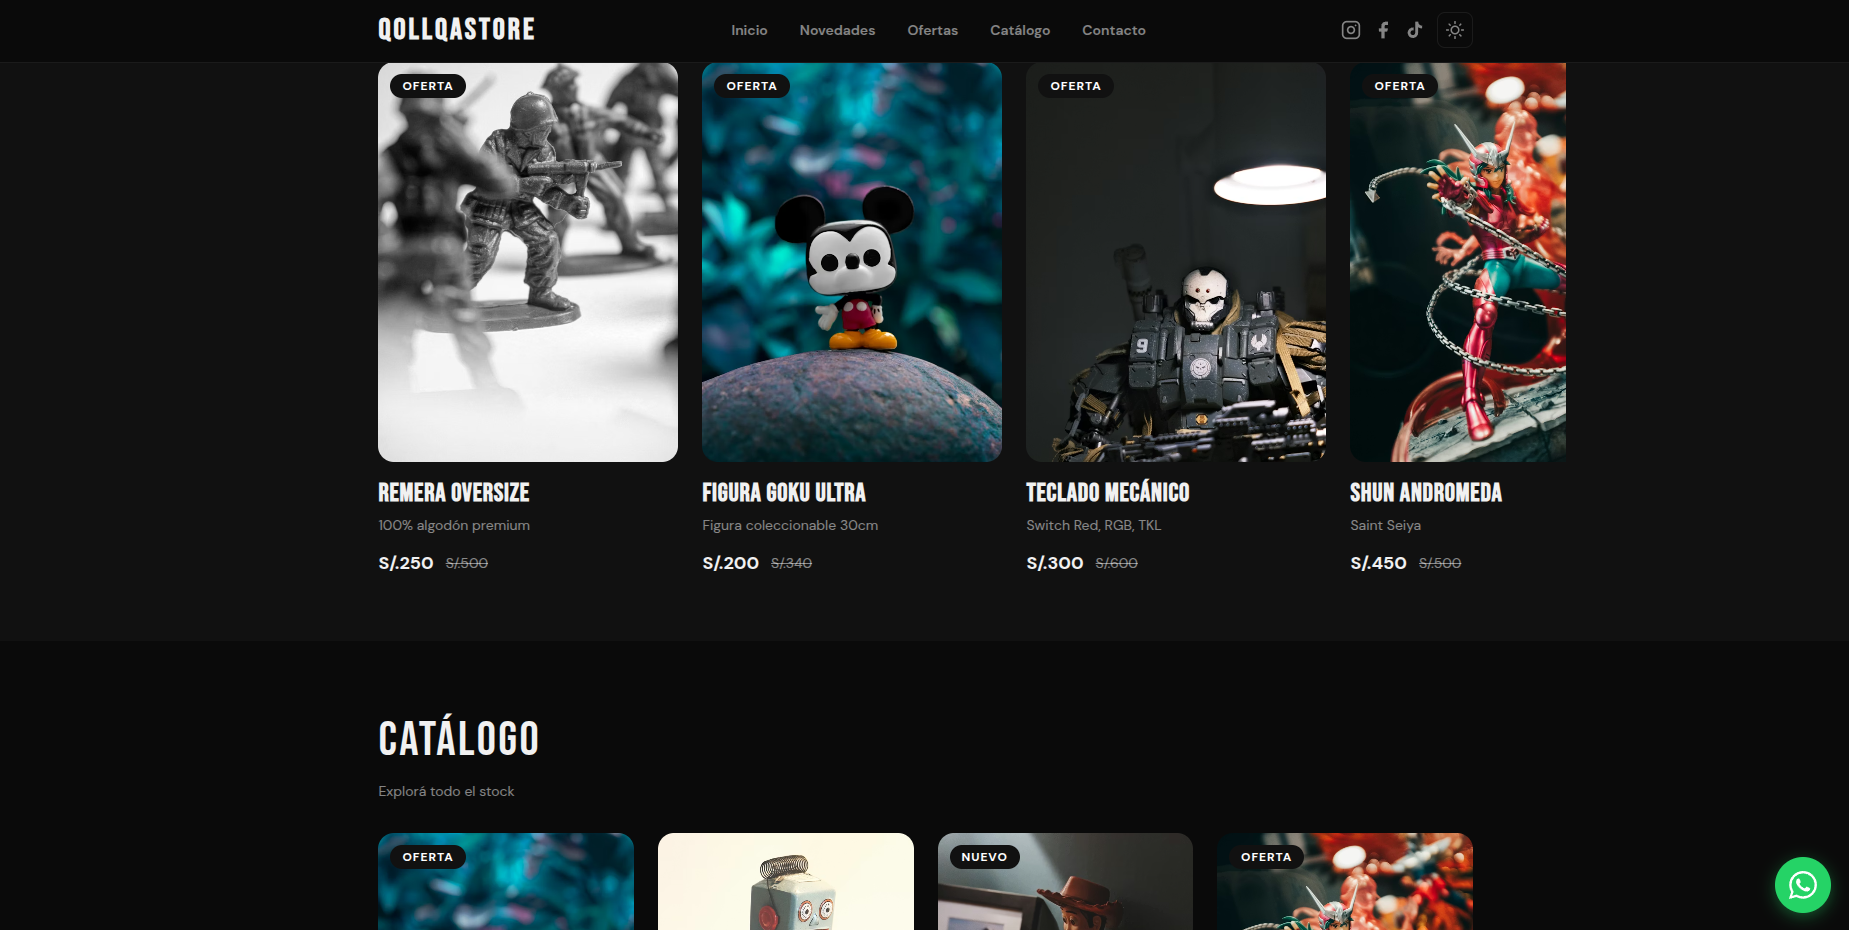The image size is (1849, 930).
Task: Click OFERTA badge on Remera Oversize
Action: click(428, 86)
